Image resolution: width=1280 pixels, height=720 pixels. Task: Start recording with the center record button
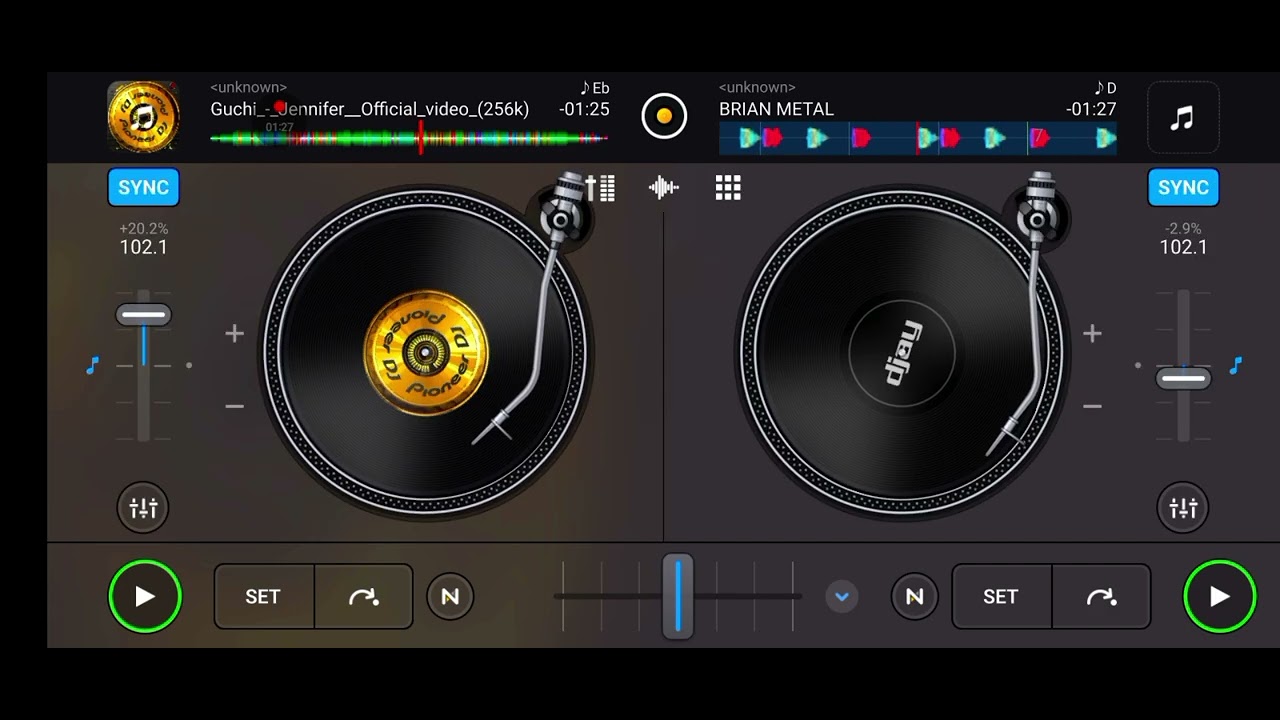(x=664, y=116)
